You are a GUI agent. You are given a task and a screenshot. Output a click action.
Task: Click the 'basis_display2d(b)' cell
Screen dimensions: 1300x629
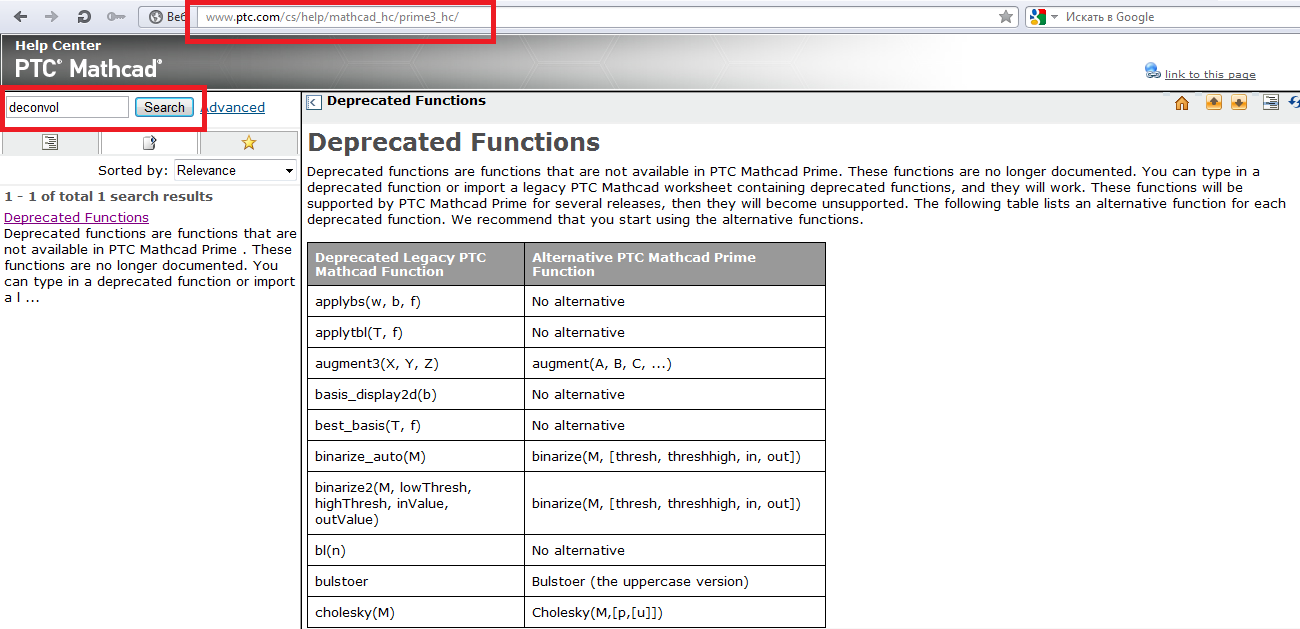416,394
